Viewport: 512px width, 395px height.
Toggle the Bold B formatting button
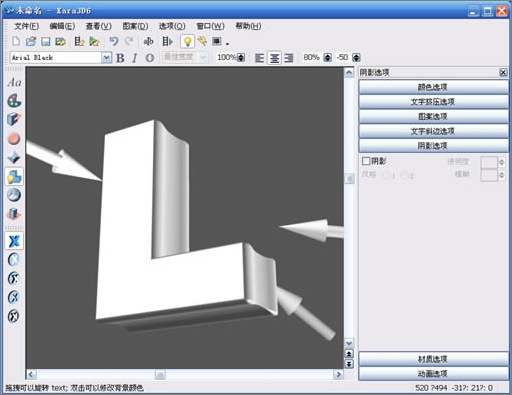click(x=120, y=58)
